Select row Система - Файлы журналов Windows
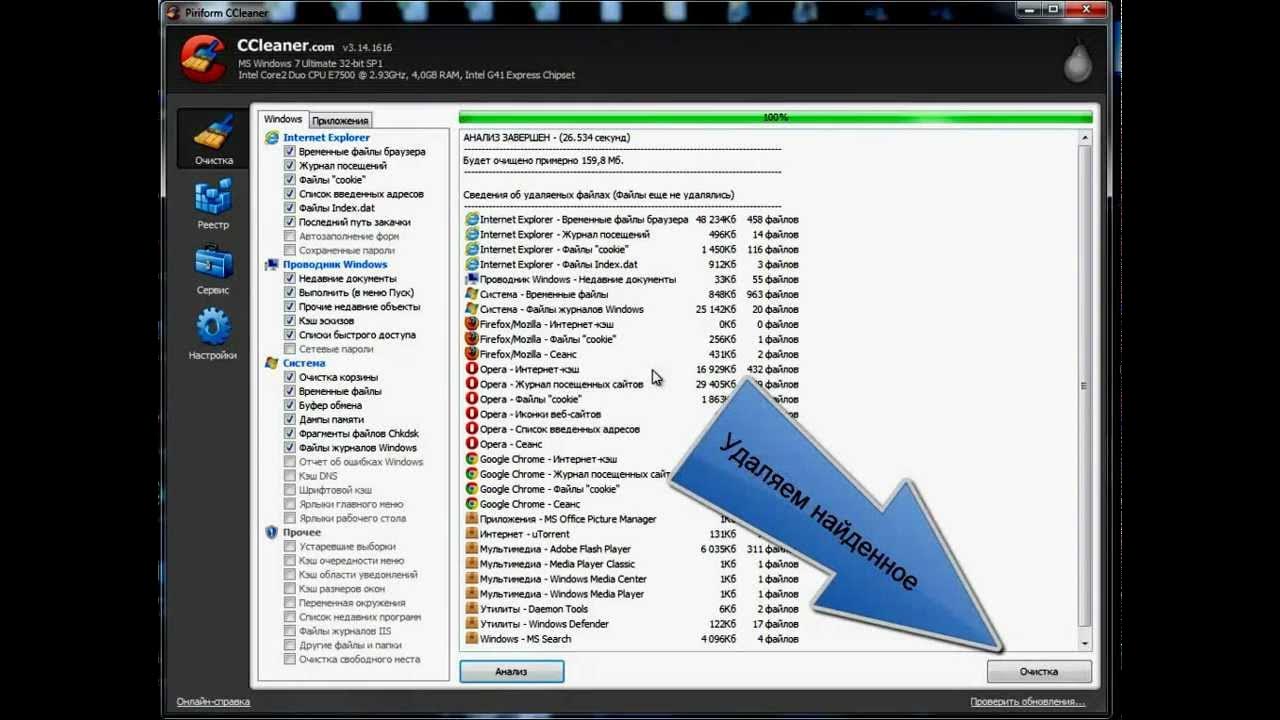This screenshot has height=720, width=1280. [x=632, y=309]
